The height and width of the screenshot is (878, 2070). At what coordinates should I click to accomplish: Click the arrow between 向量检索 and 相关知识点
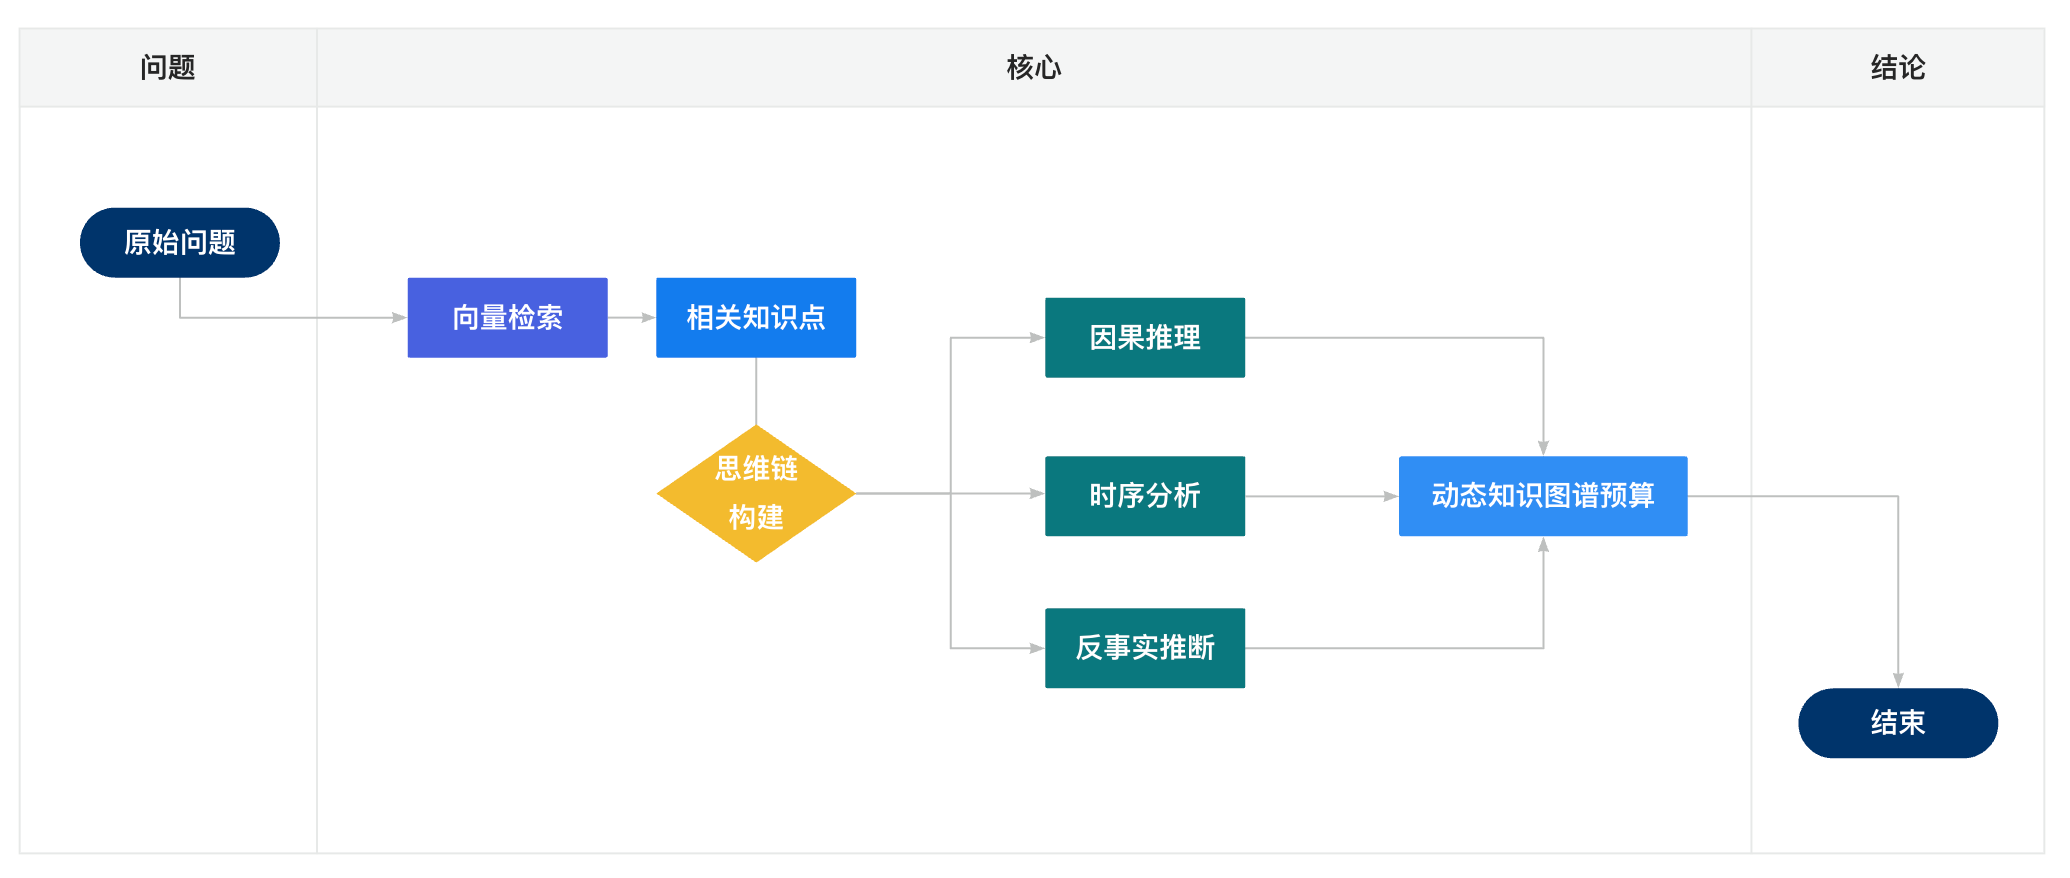tap(631, 318)
